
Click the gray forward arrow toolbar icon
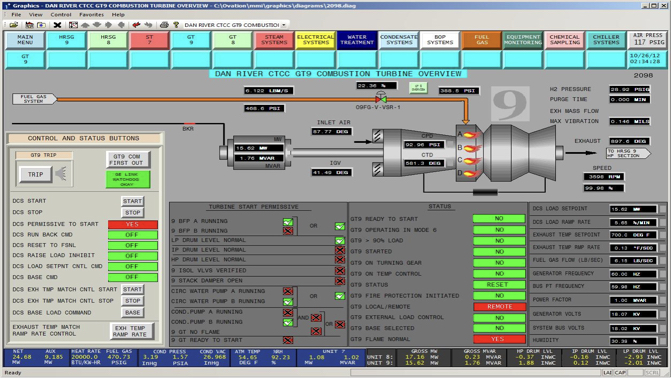point(148,25)
